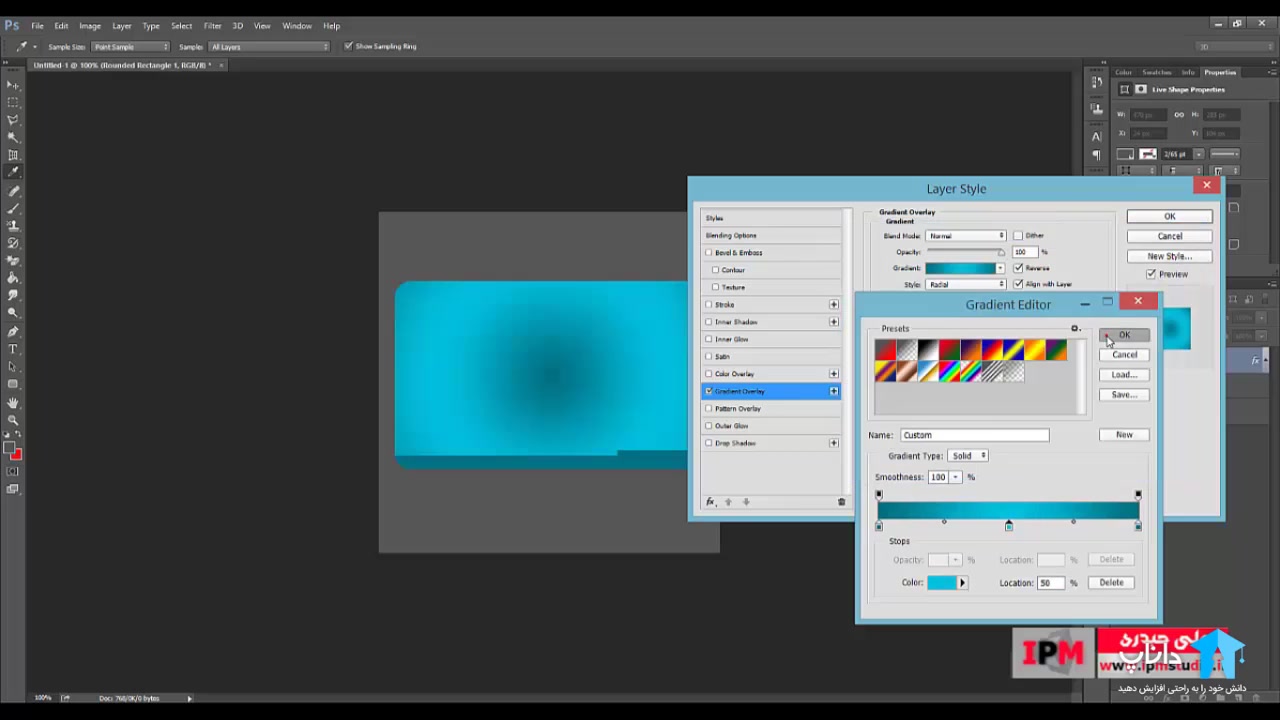Open the Blend Mode dropdown
1280x720 pixels.
(965, 236)
